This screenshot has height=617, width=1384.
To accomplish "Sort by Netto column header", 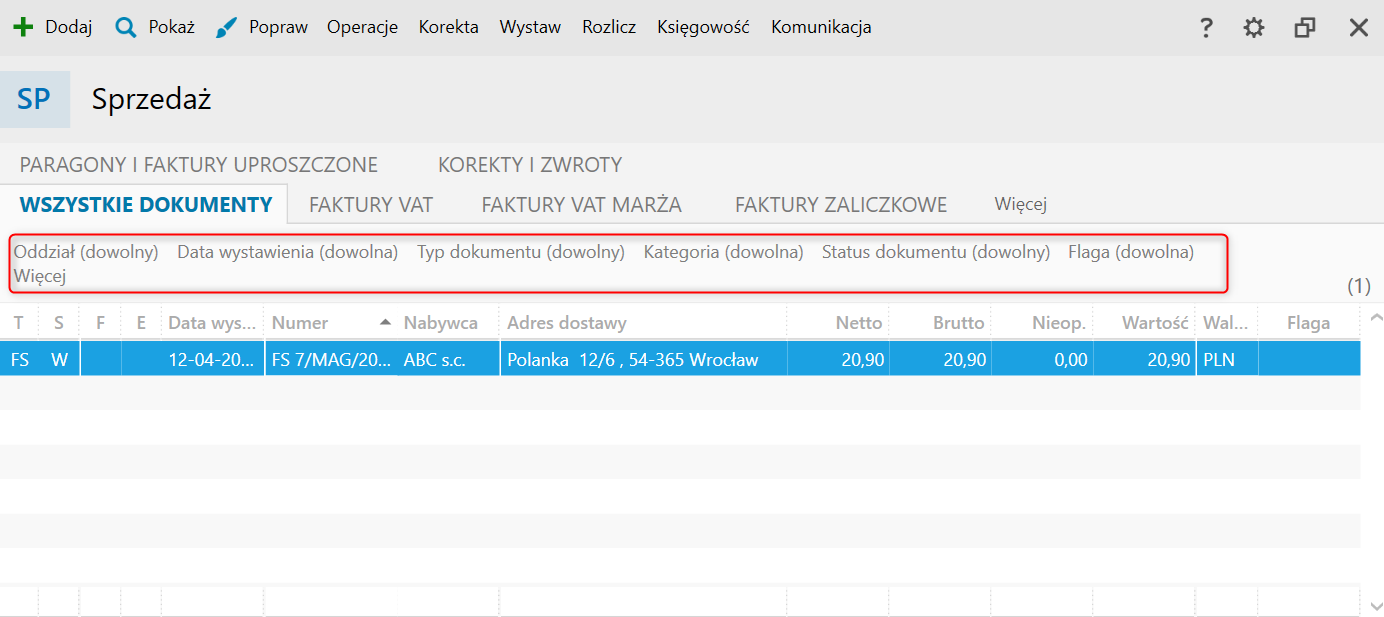I will [x=838, y=323].
